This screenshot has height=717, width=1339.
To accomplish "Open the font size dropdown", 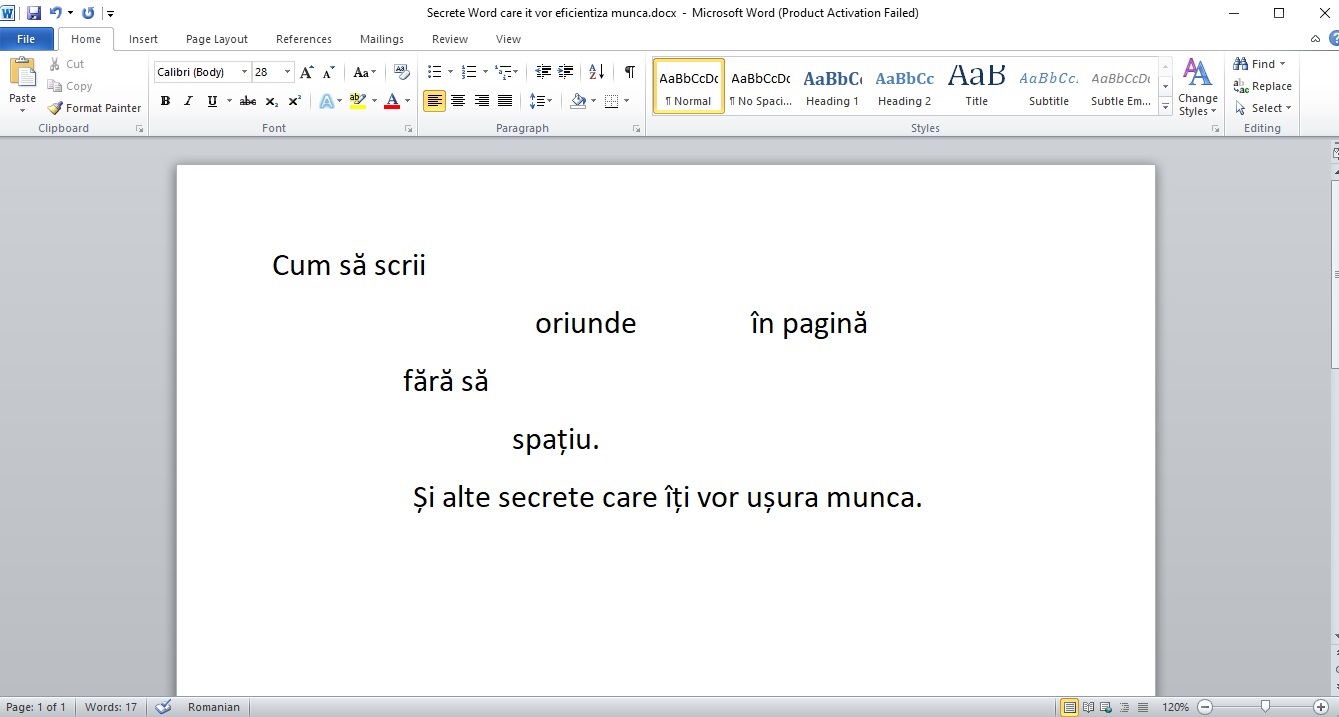I will tap(288, 72).
